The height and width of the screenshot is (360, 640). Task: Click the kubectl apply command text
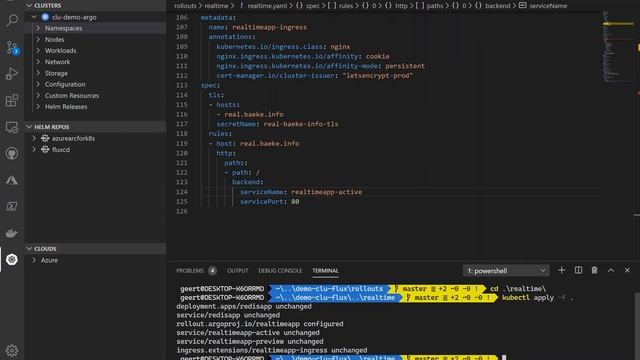point(537,298)
